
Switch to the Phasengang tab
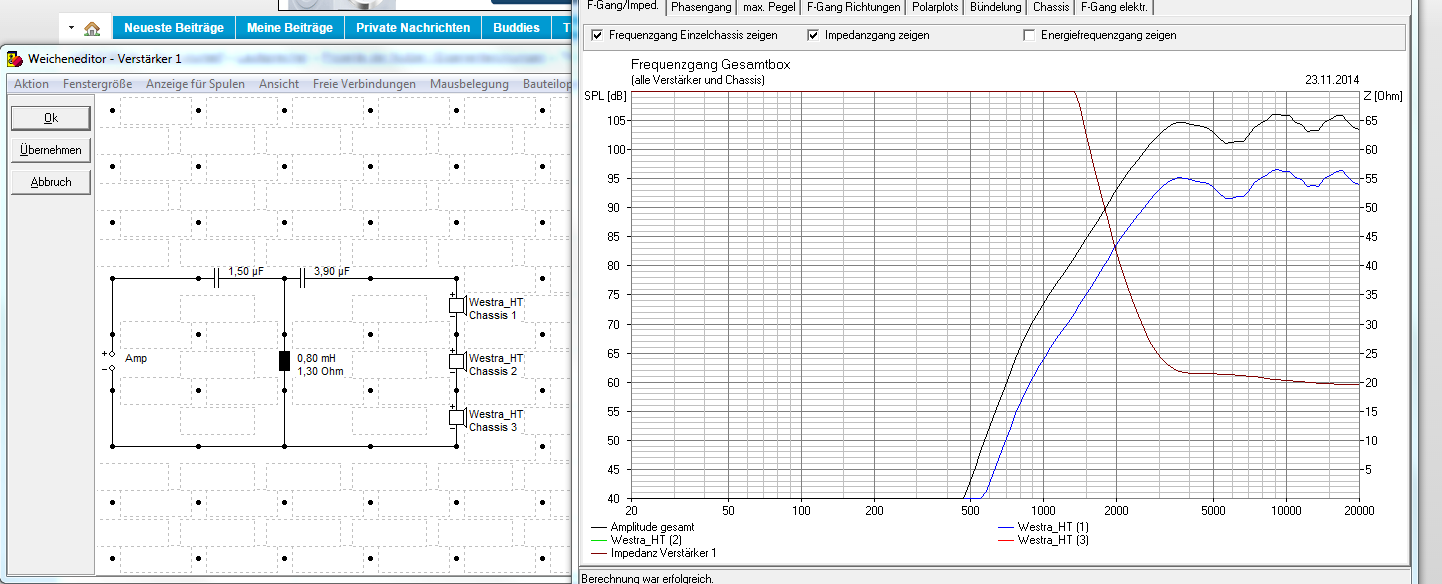700,7
